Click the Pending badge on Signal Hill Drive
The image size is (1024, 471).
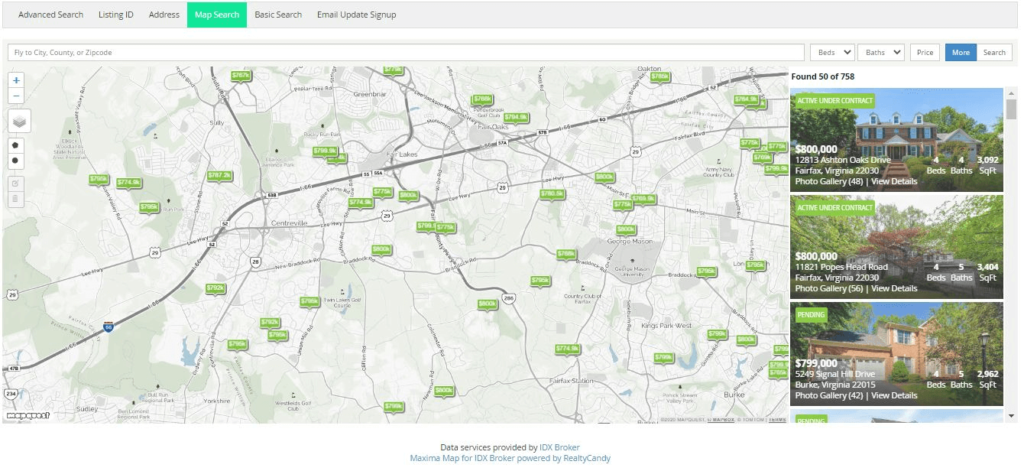coord(810,315)
